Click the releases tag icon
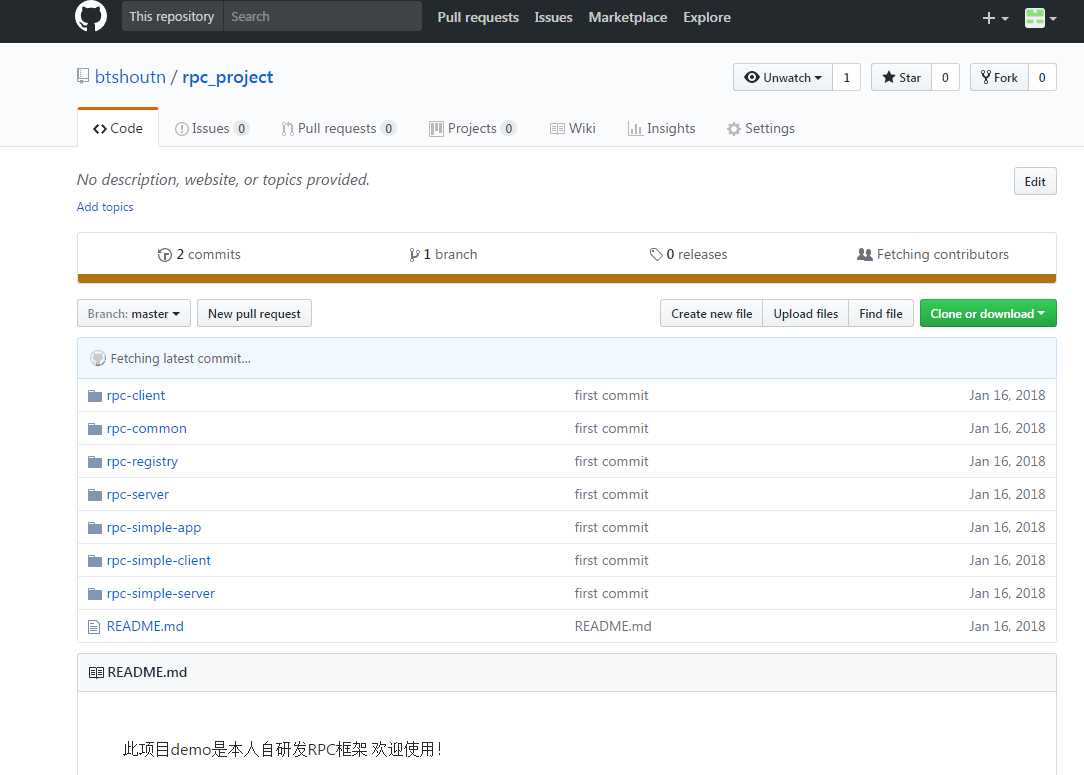1084x775 pixels. coord(656,255)
